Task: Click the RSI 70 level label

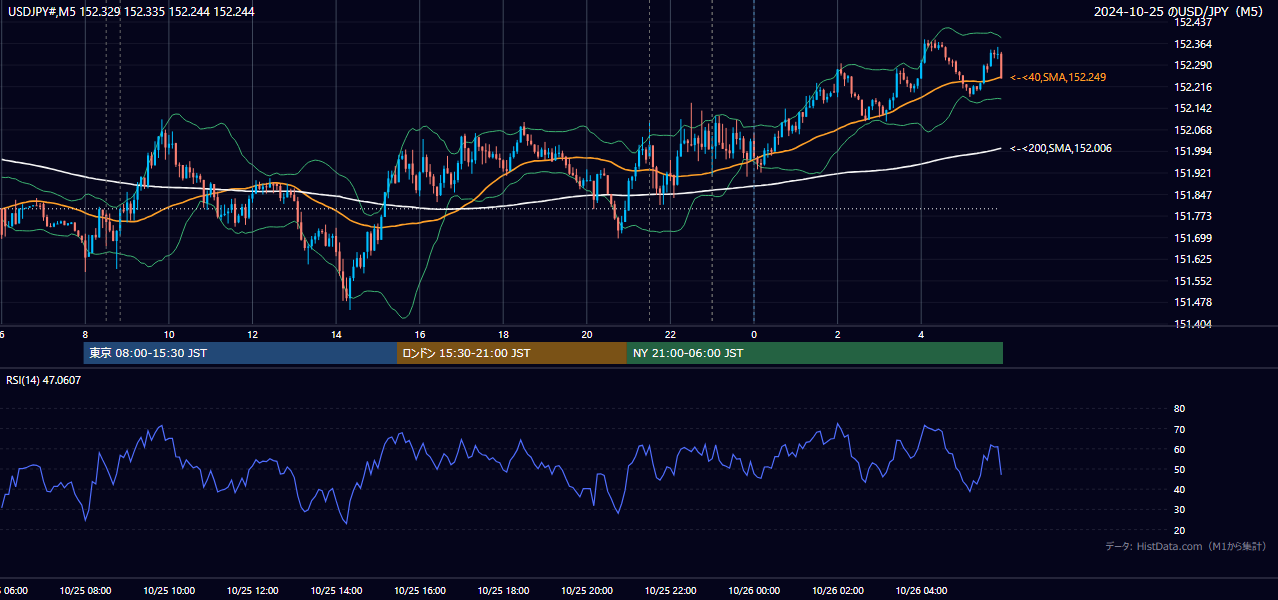Action: 1179,429
